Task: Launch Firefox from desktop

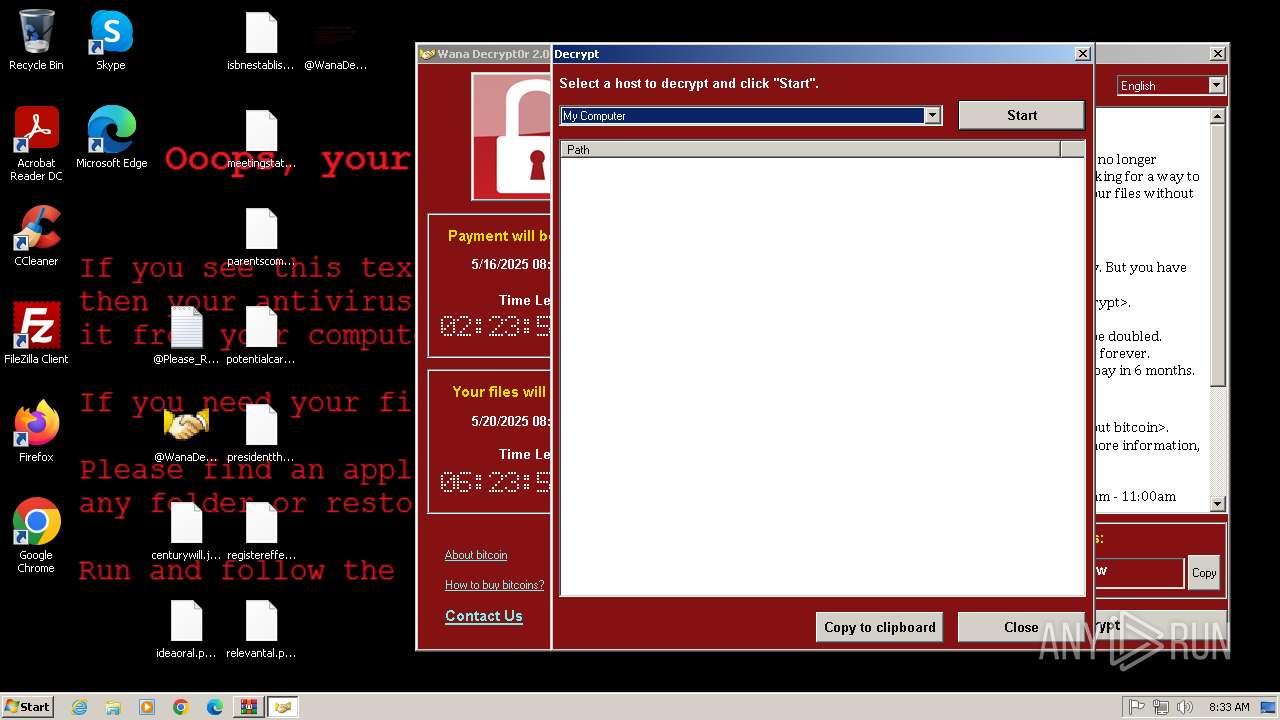Action: (36, 432)
